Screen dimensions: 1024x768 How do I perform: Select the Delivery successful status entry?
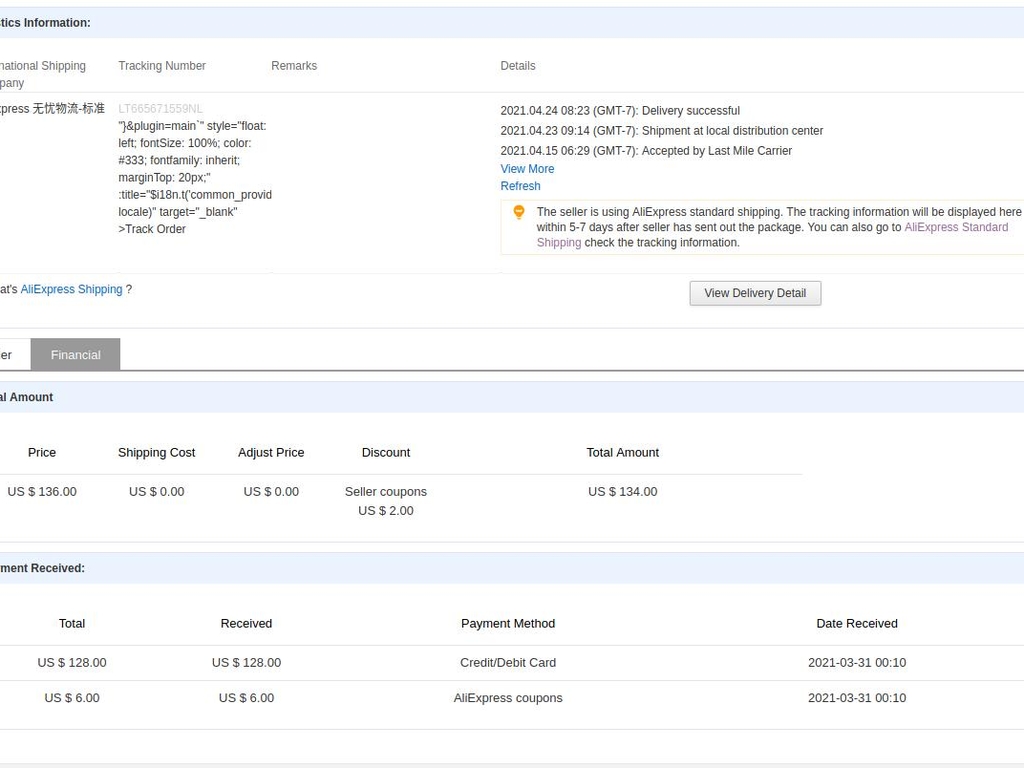click(620, 111)
